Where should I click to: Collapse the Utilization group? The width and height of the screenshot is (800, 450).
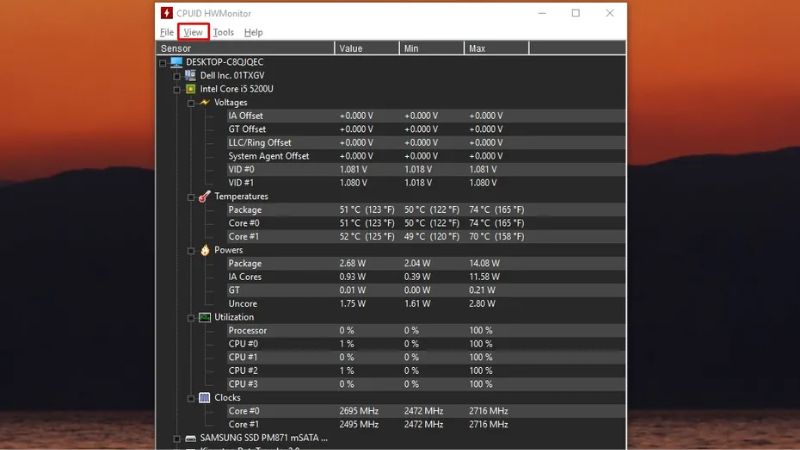pyautogui.click(x=191, y=318)
